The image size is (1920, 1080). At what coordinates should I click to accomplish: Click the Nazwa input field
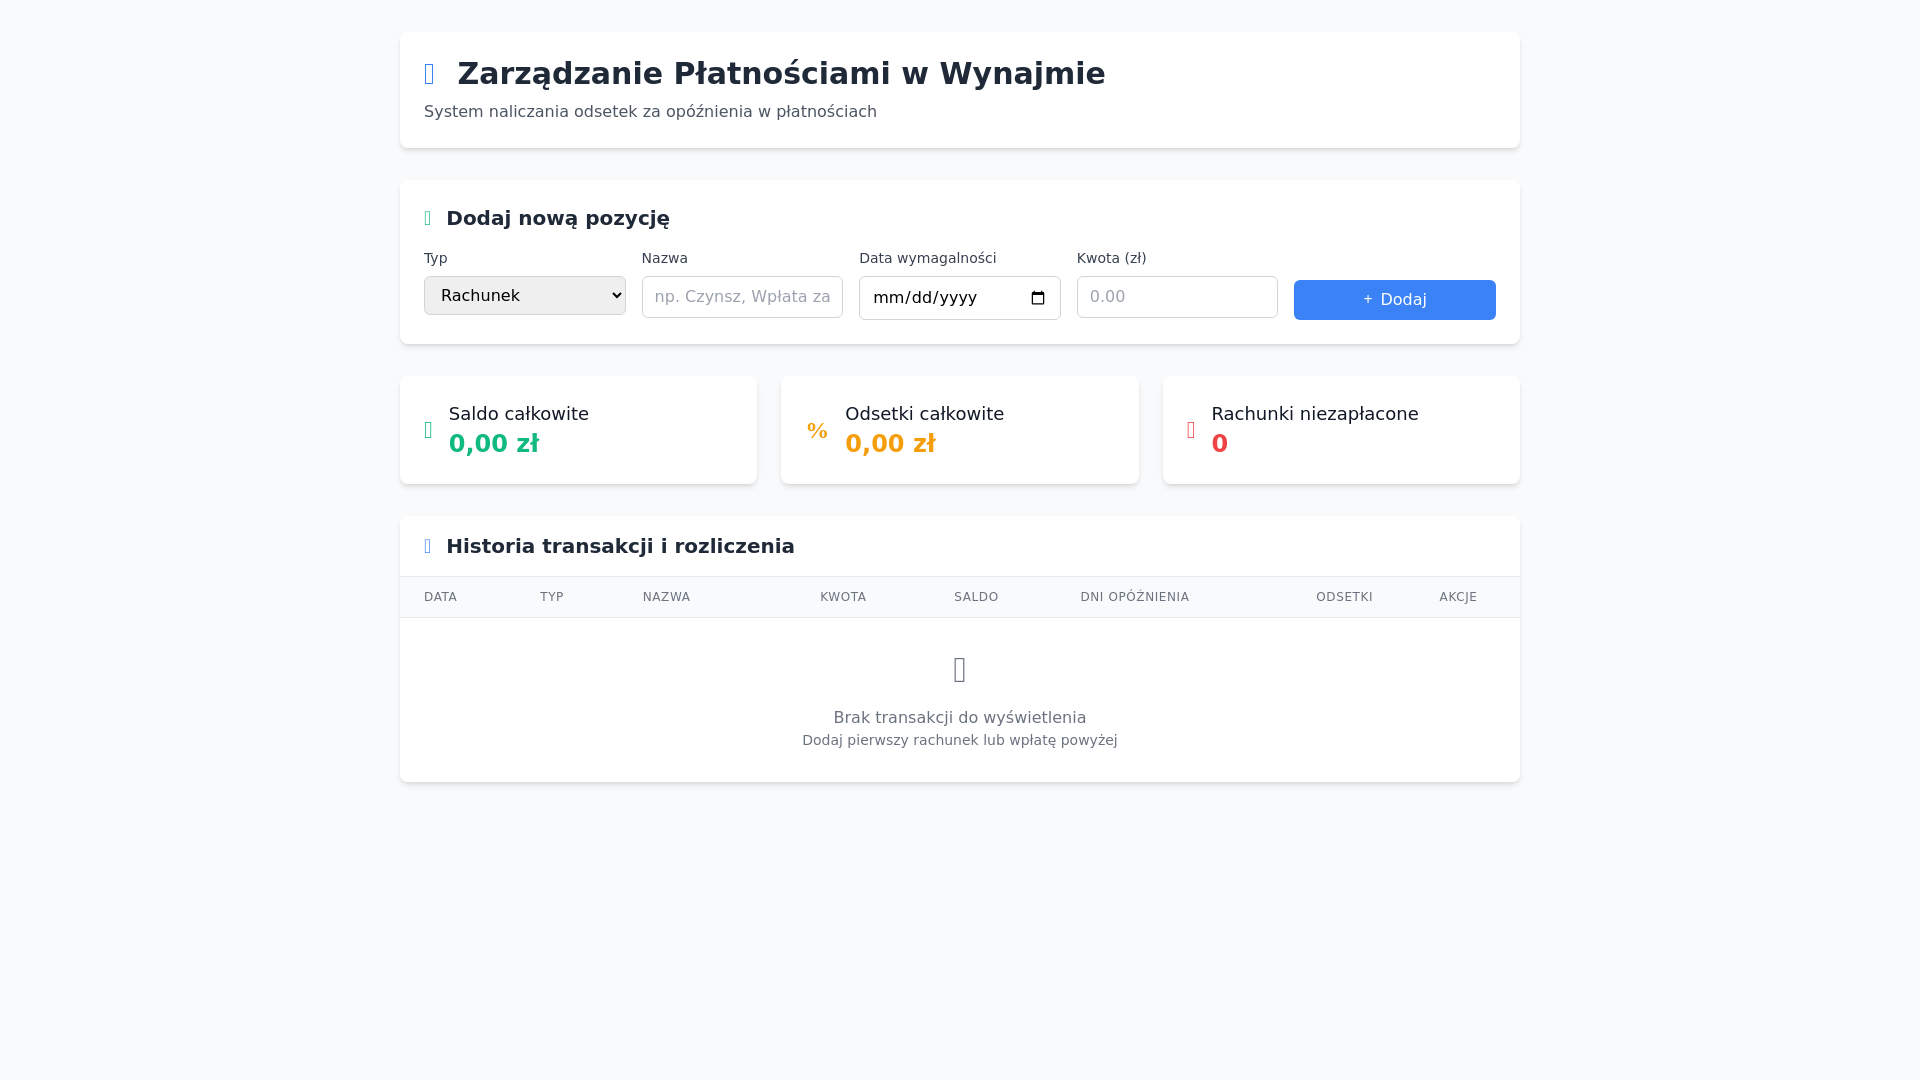[x=742, y=297]
